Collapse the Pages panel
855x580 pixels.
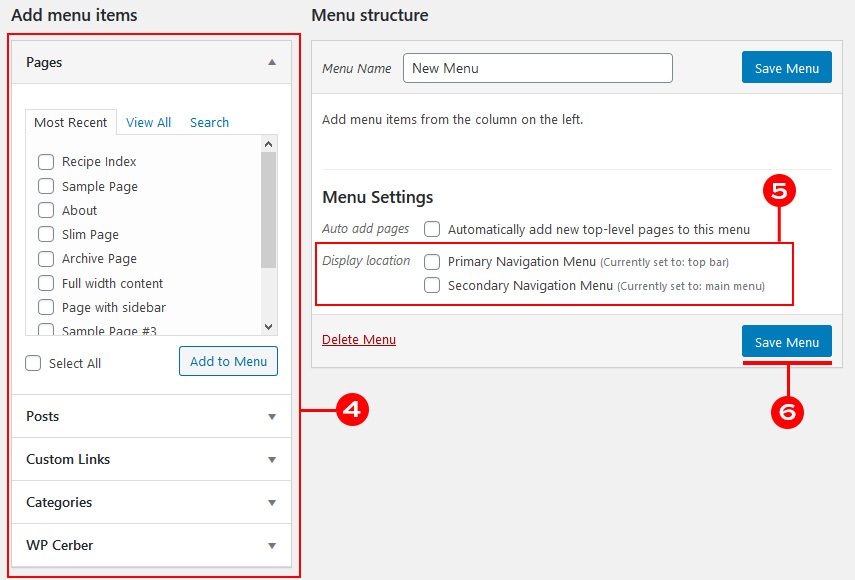pos(271,62)
